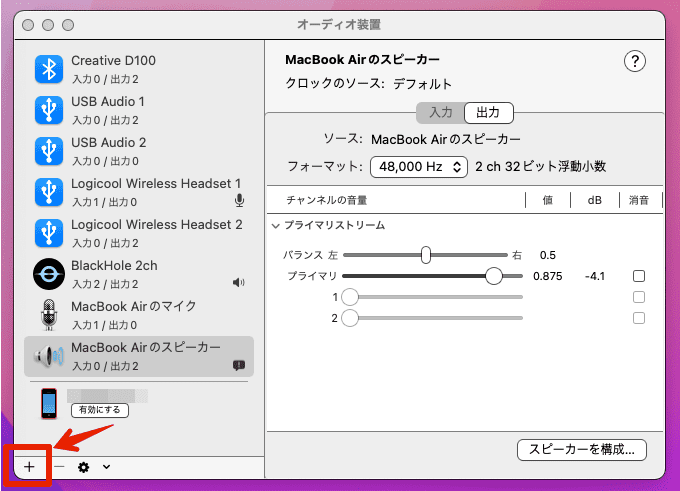
Task: Click the 消音 column header
Action: (639, 200)
